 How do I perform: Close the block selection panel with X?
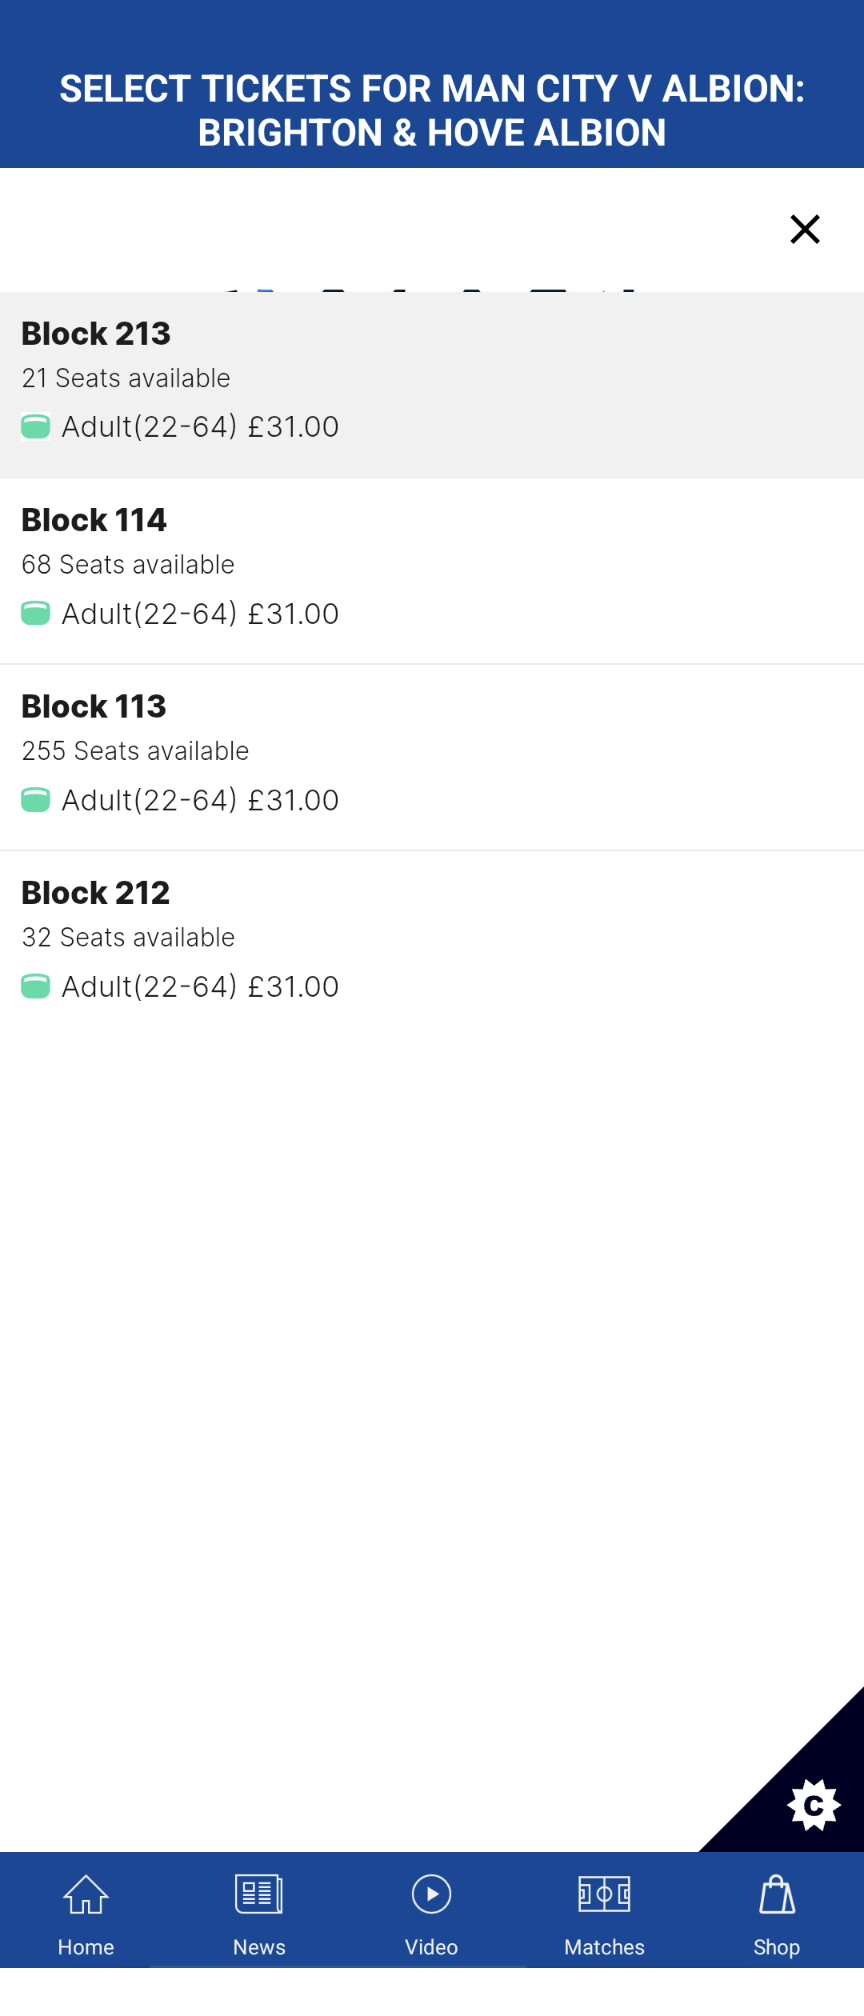pos(805,229)
